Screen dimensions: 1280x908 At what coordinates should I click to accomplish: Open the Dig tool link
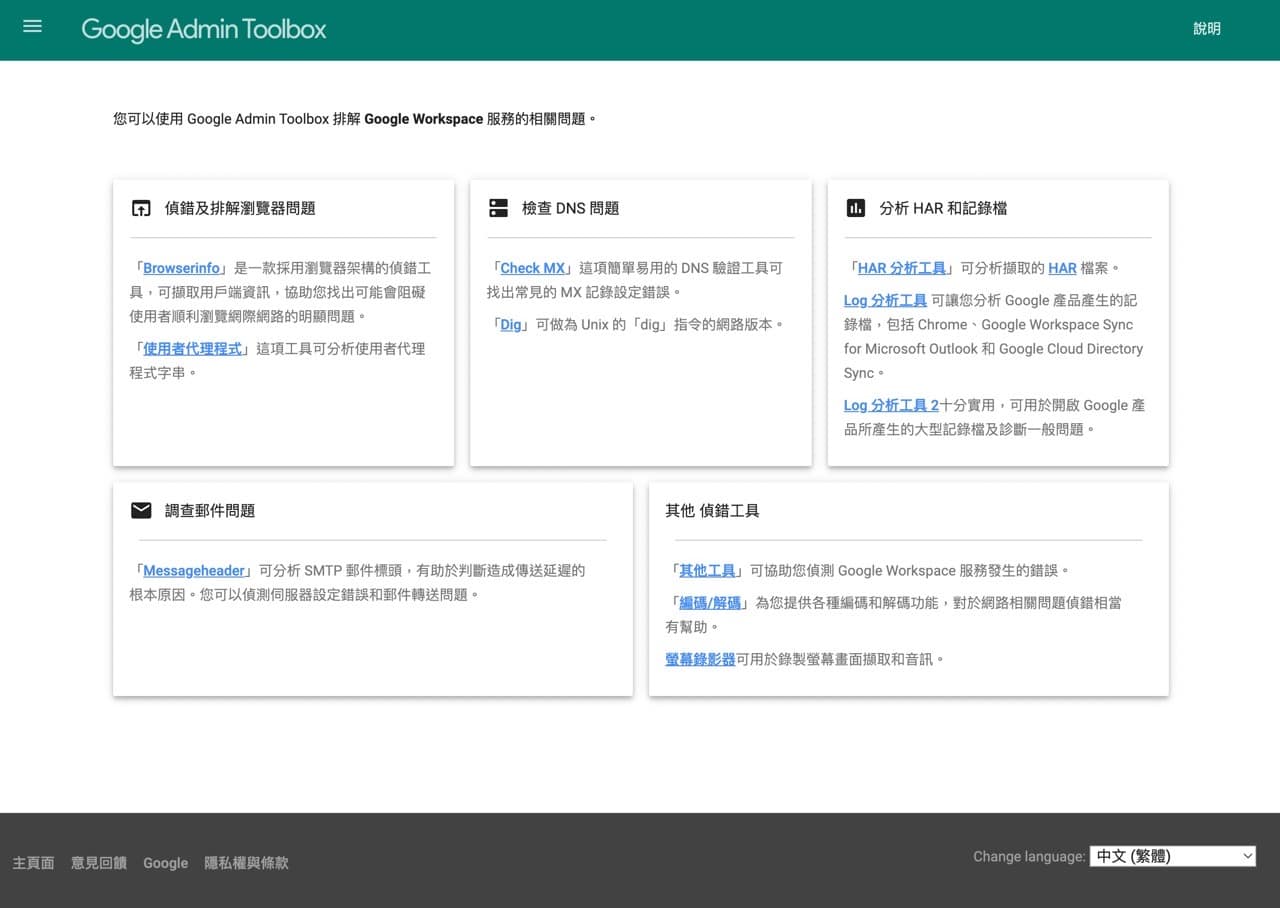point(511,324)
